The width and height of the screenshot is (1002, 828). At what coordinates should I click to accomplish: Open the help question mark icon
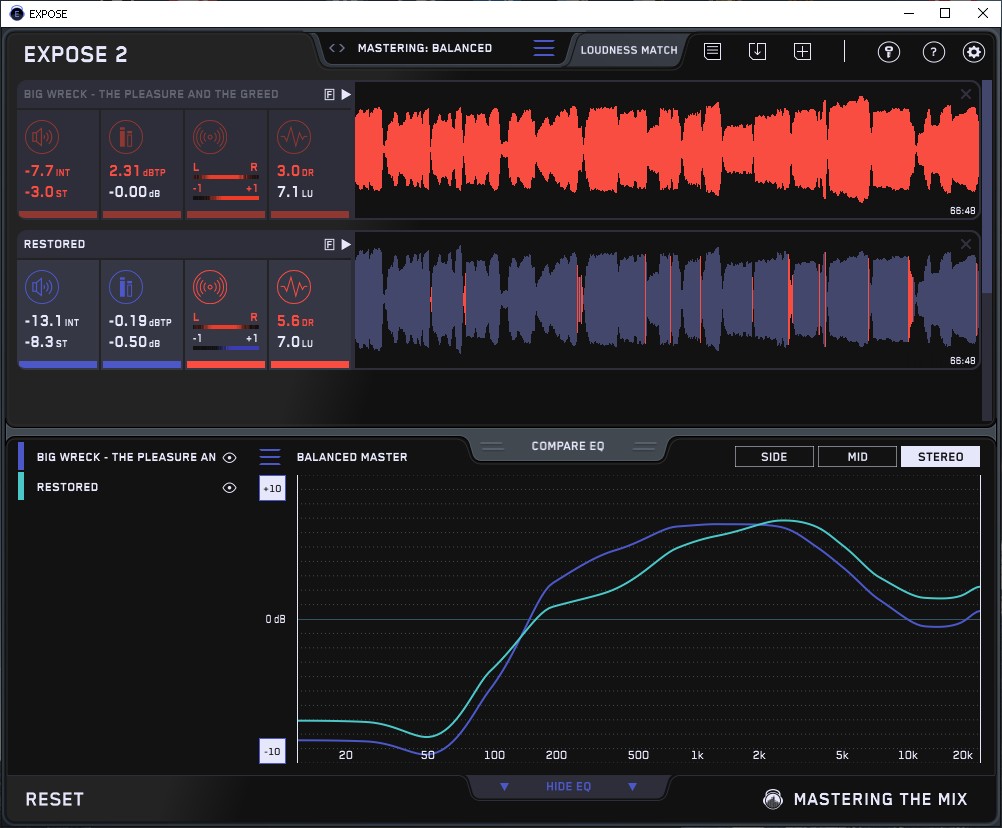point(933,52)
